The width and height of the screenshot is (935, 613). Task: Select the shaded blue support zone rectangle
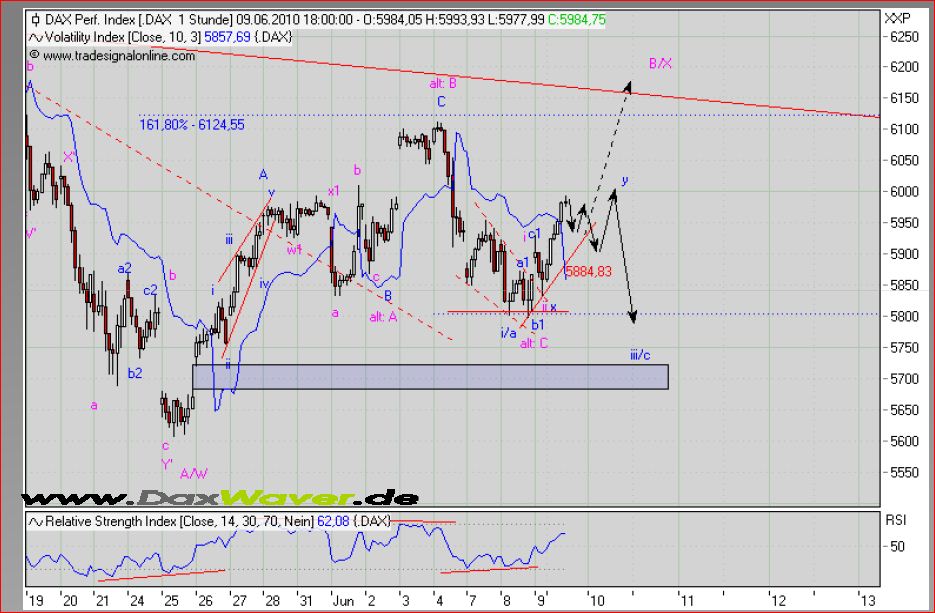point(431,377)
